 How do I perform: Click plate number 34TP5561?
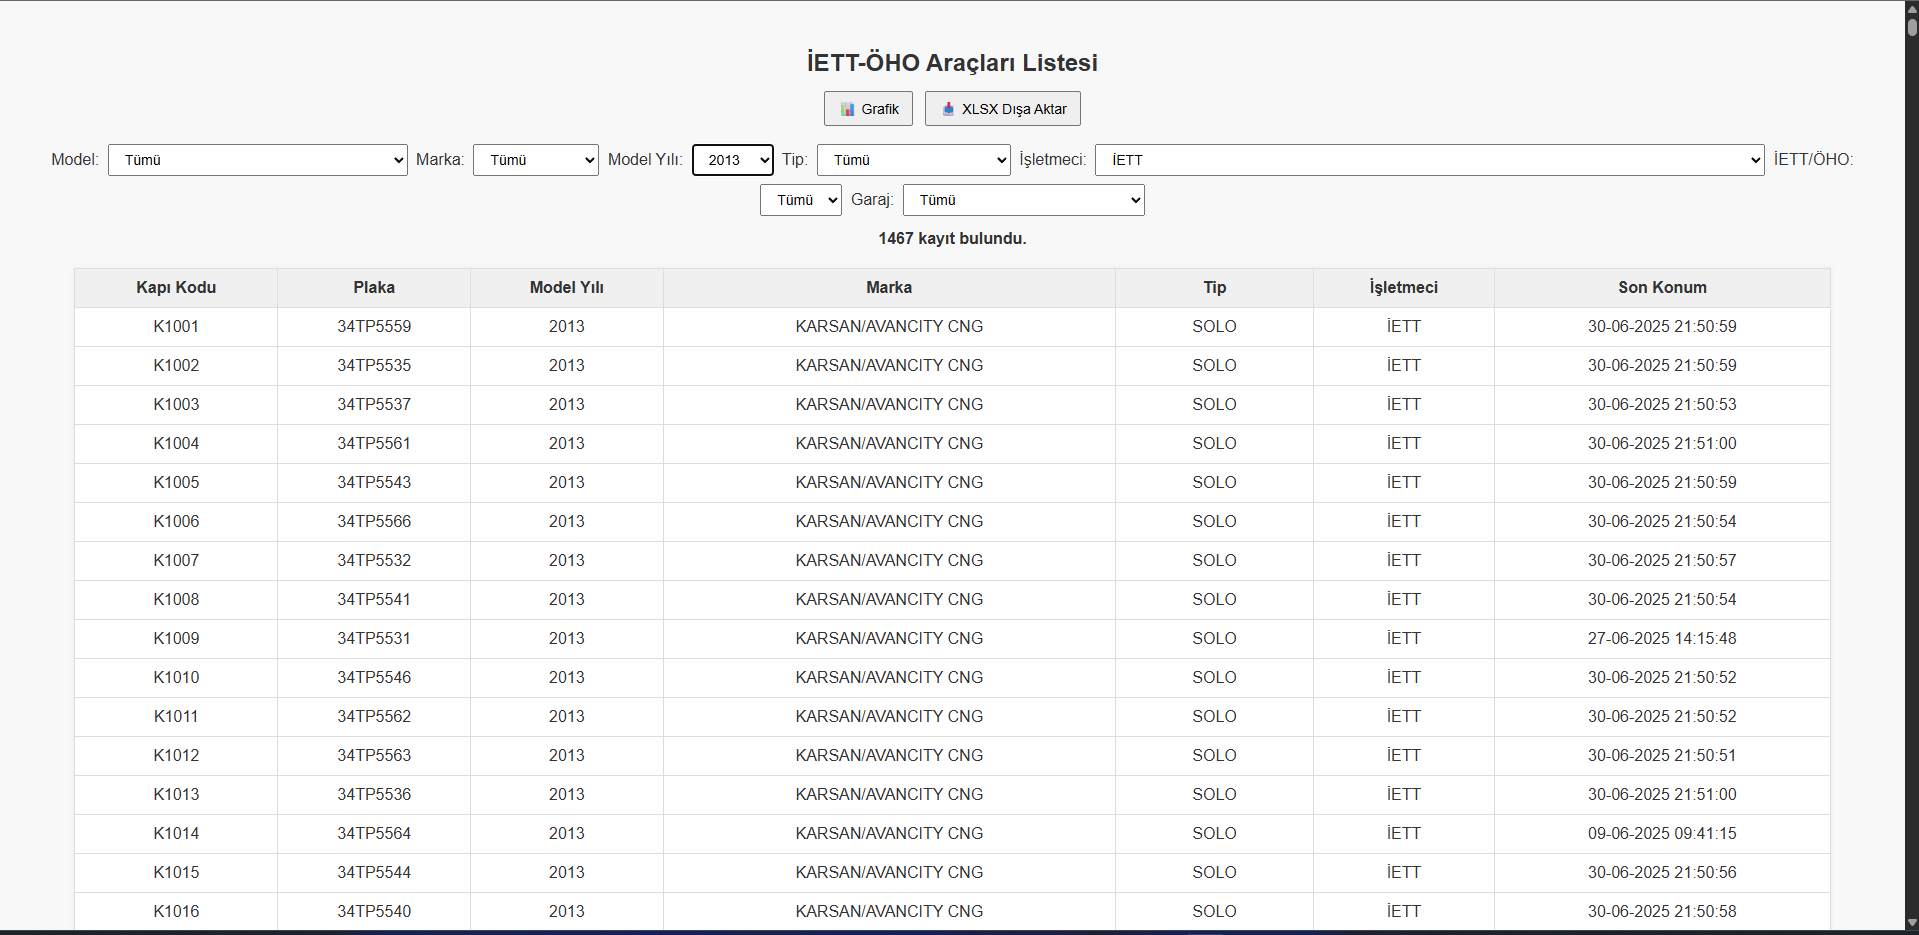(x=374, y=444)
